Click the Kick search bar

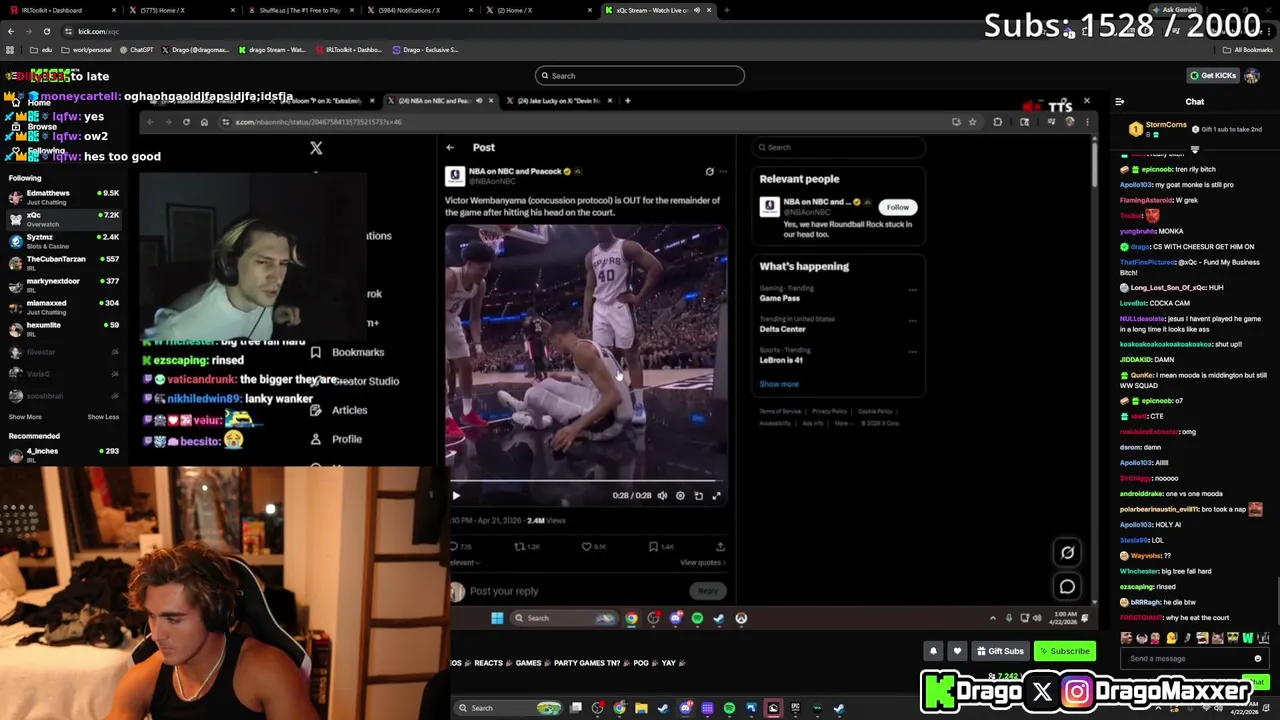coord(640,76)
